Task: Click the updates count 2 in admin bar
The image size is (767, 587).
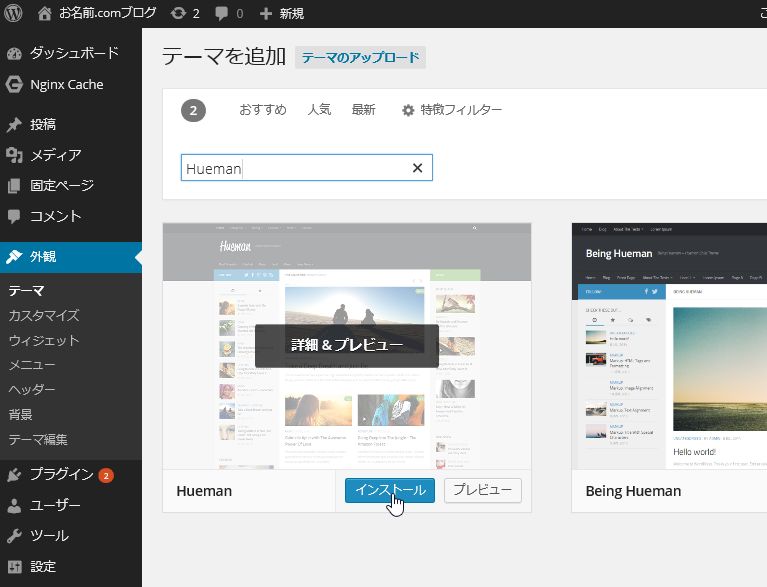Action: coord(196,14)
